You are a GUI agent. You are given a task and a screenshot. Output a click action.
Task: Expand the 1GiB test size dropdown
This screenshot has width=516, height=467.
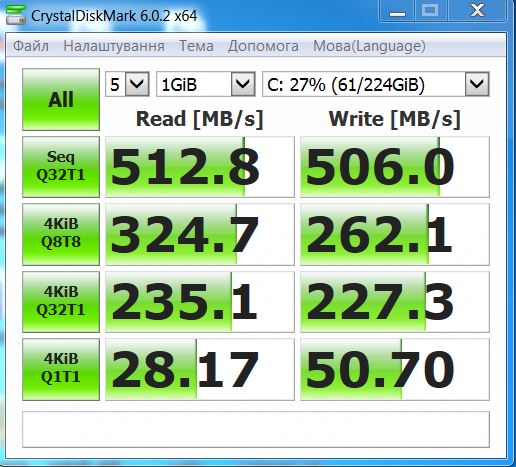tap(206, 84)
